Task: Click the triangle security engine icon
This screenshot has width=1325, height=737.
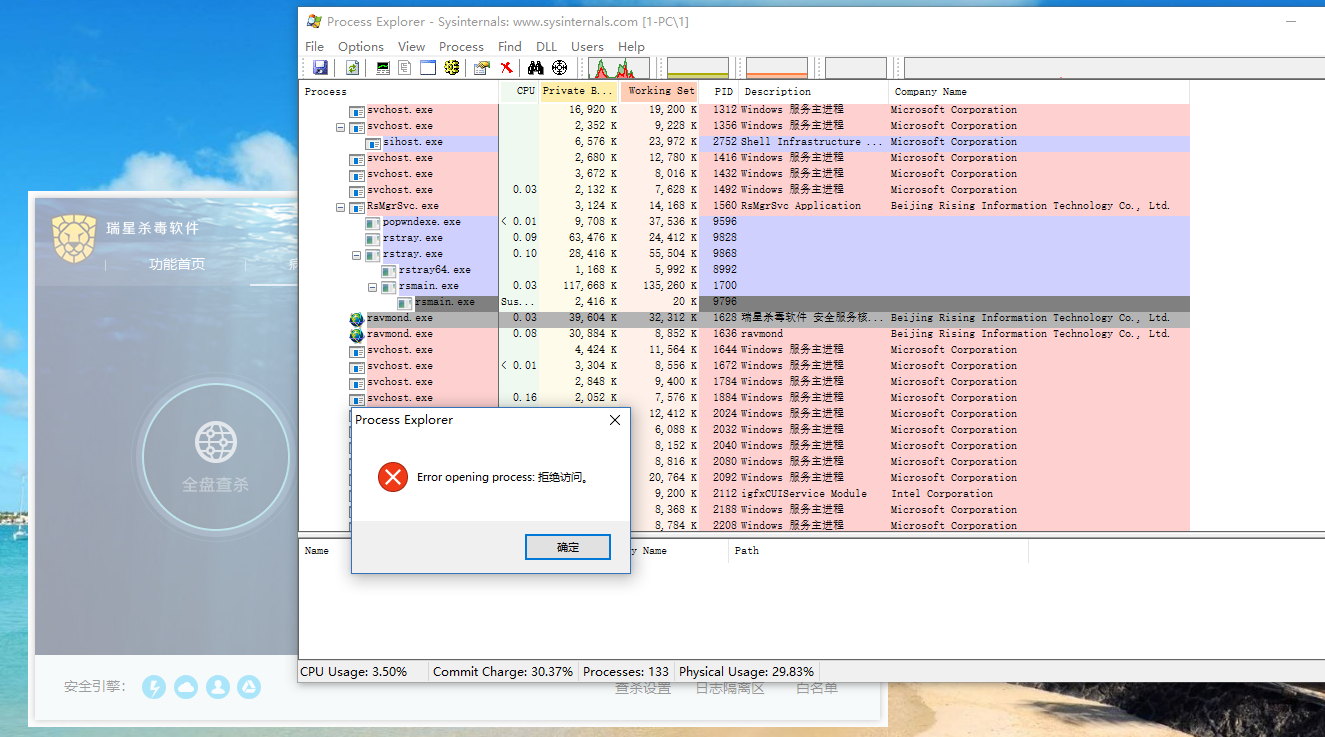Action: pyautogui.click(x=249, y=687)
